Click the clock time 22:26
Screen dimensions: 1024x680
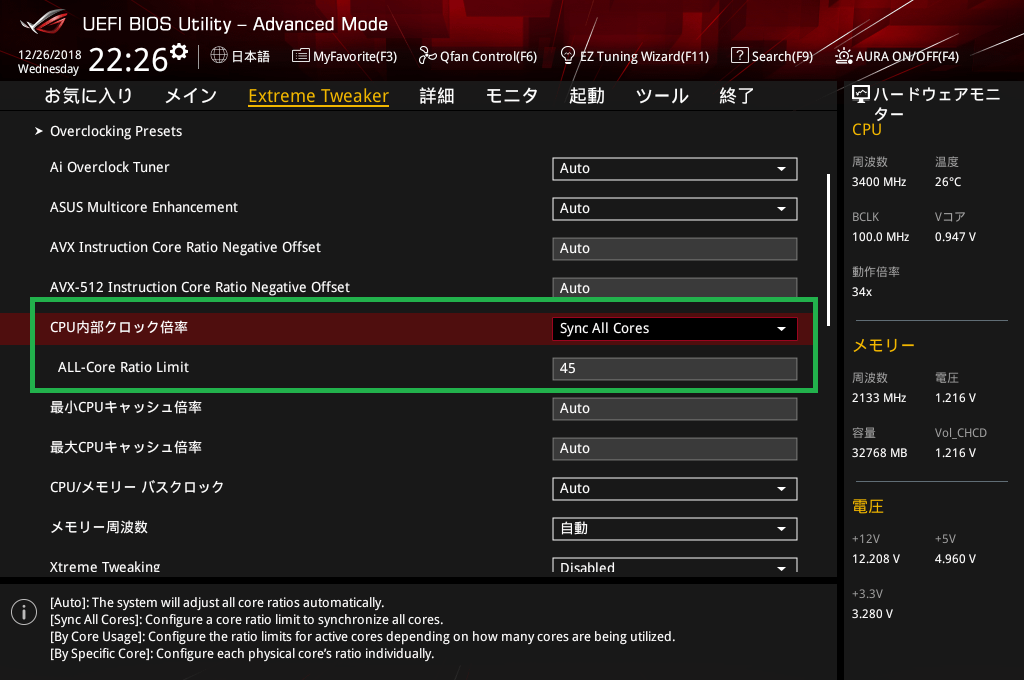[128, 59]
